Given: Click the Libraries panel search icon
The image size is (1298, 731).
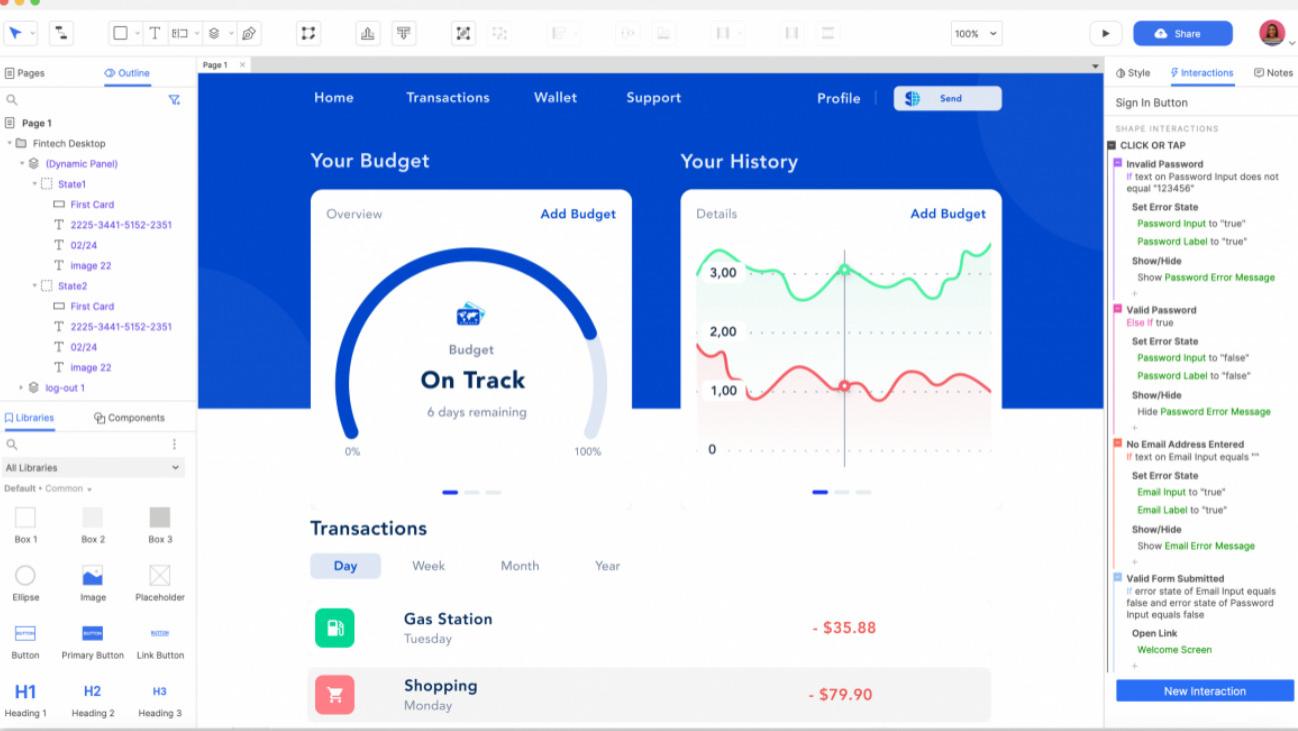Looking at the screenshot, I should point(12,444).
